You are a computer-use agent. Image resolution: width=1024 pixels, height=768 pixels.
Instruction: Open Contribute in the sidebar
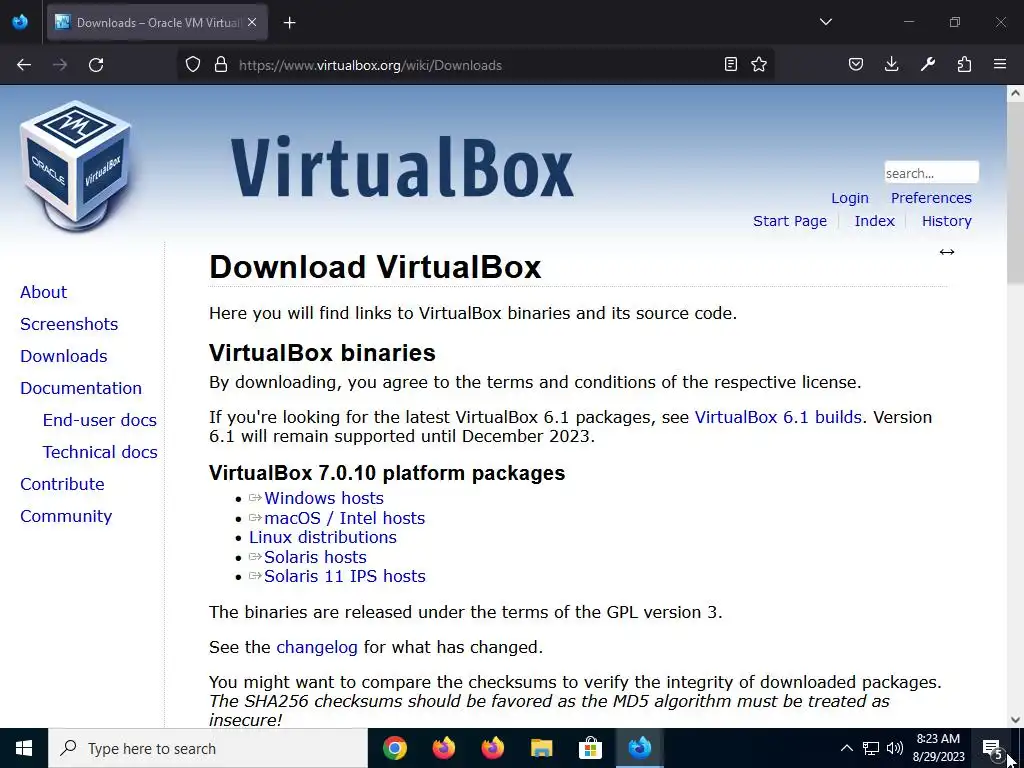click(63, 484)
